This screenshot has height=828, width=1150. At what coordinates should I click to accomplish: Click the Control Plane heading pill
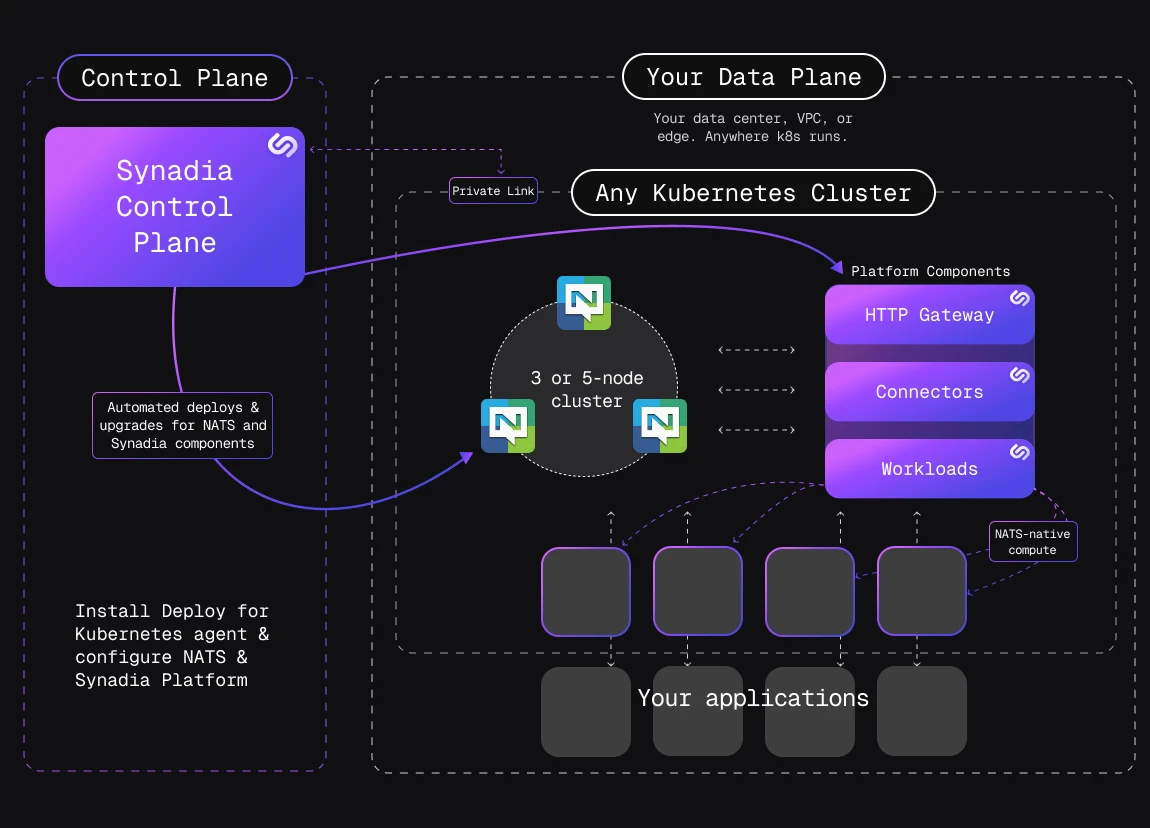(x=175, y=78)
